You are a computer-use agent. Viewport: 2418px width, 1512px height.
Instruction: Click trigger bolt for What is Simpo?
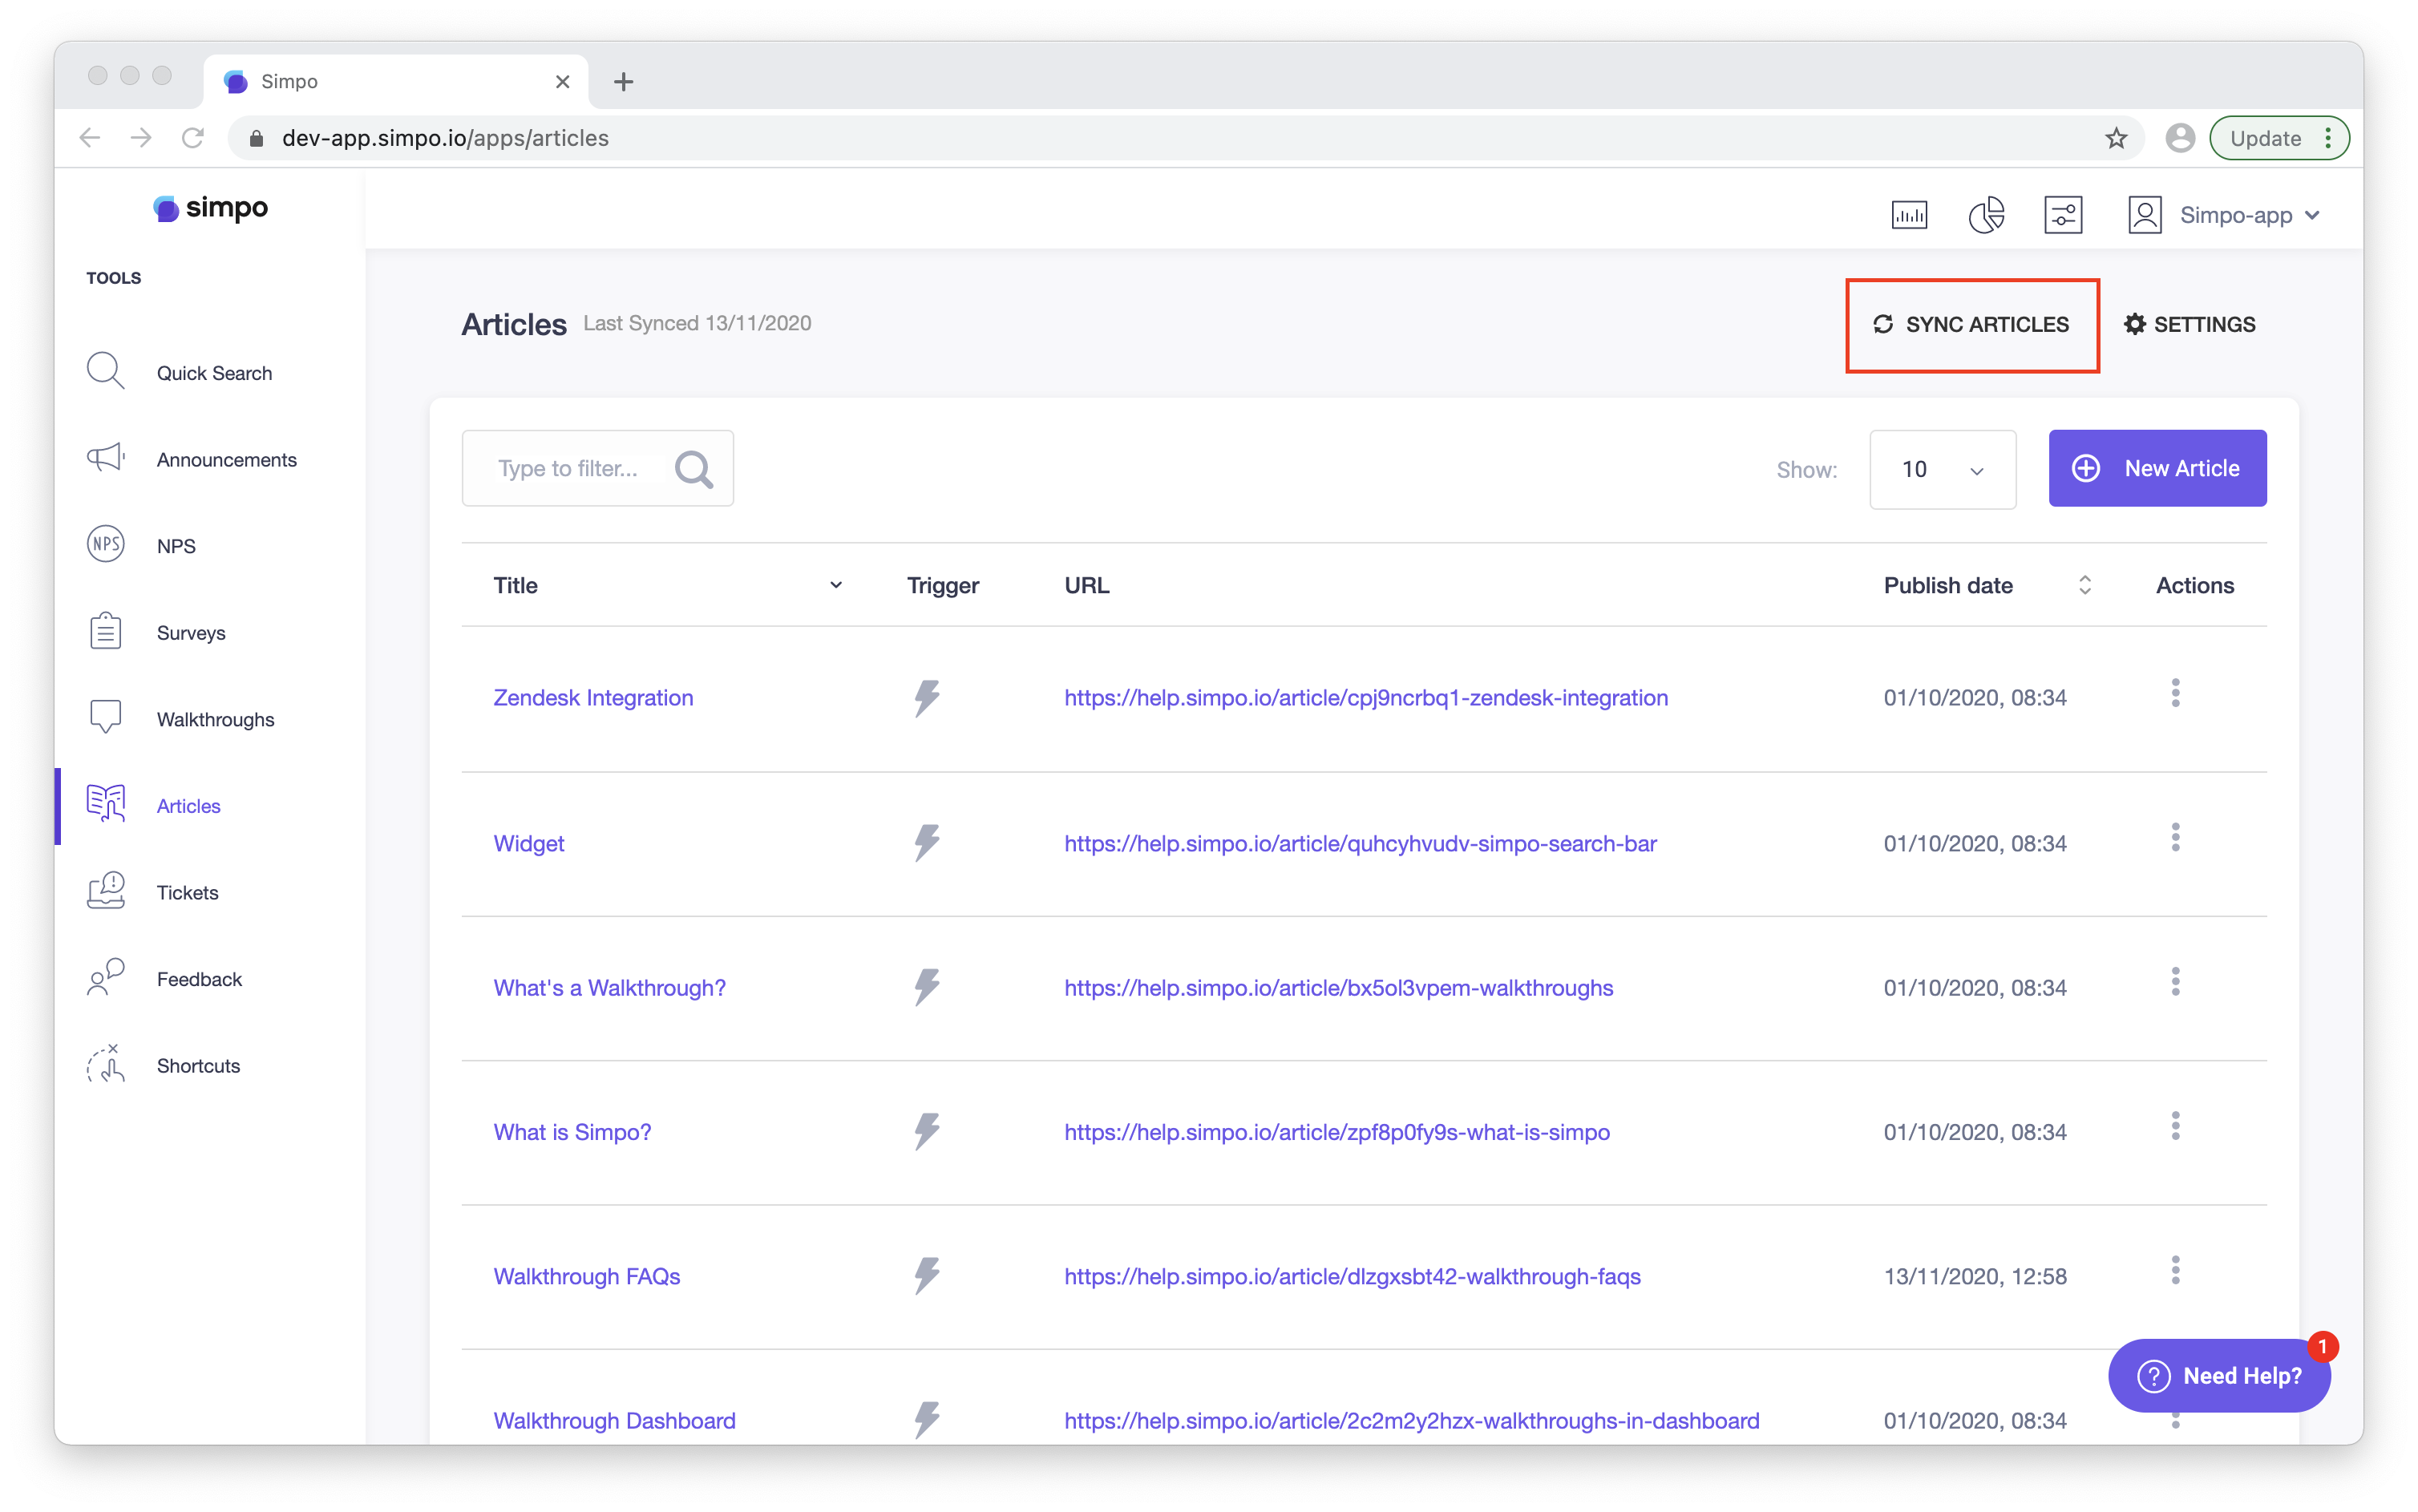(x=926, y=1131)
